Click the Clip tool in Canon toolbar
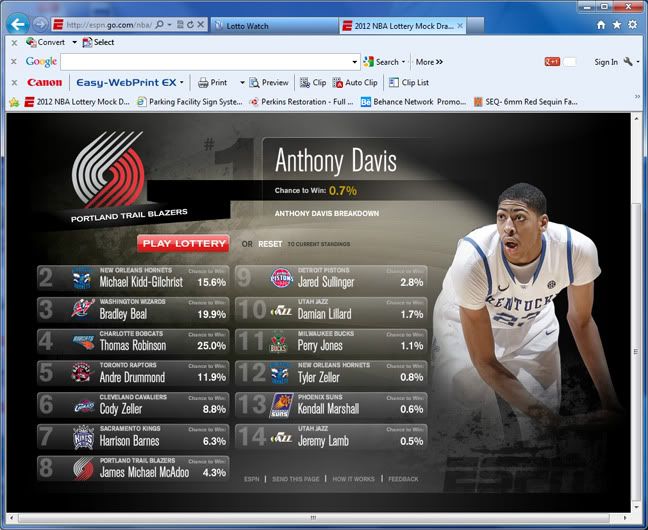The height and width of the screenshot is (530, 648). coord(313,83)
